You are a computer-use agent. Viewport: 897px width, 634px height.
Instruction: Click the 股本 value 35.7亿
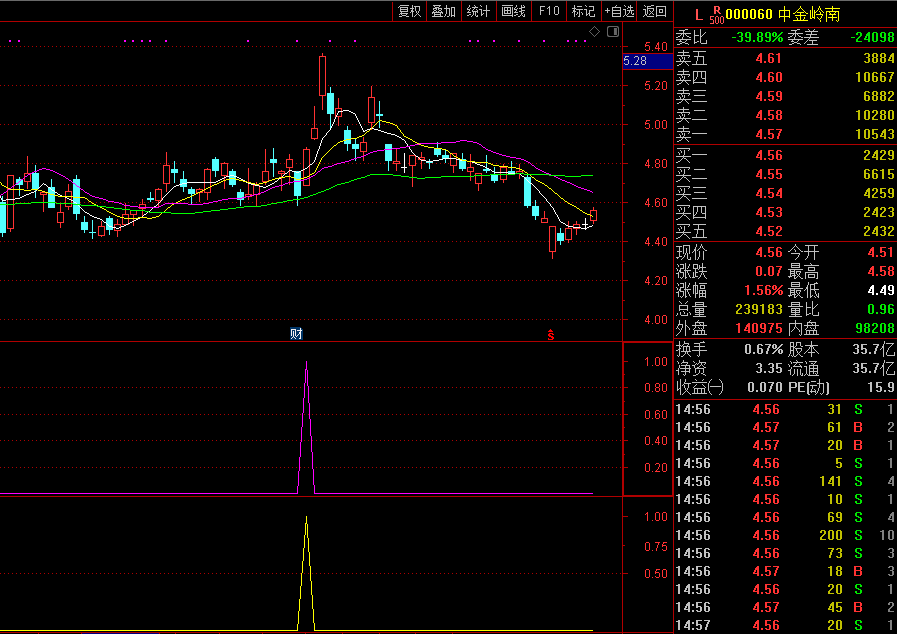(874, 349)
